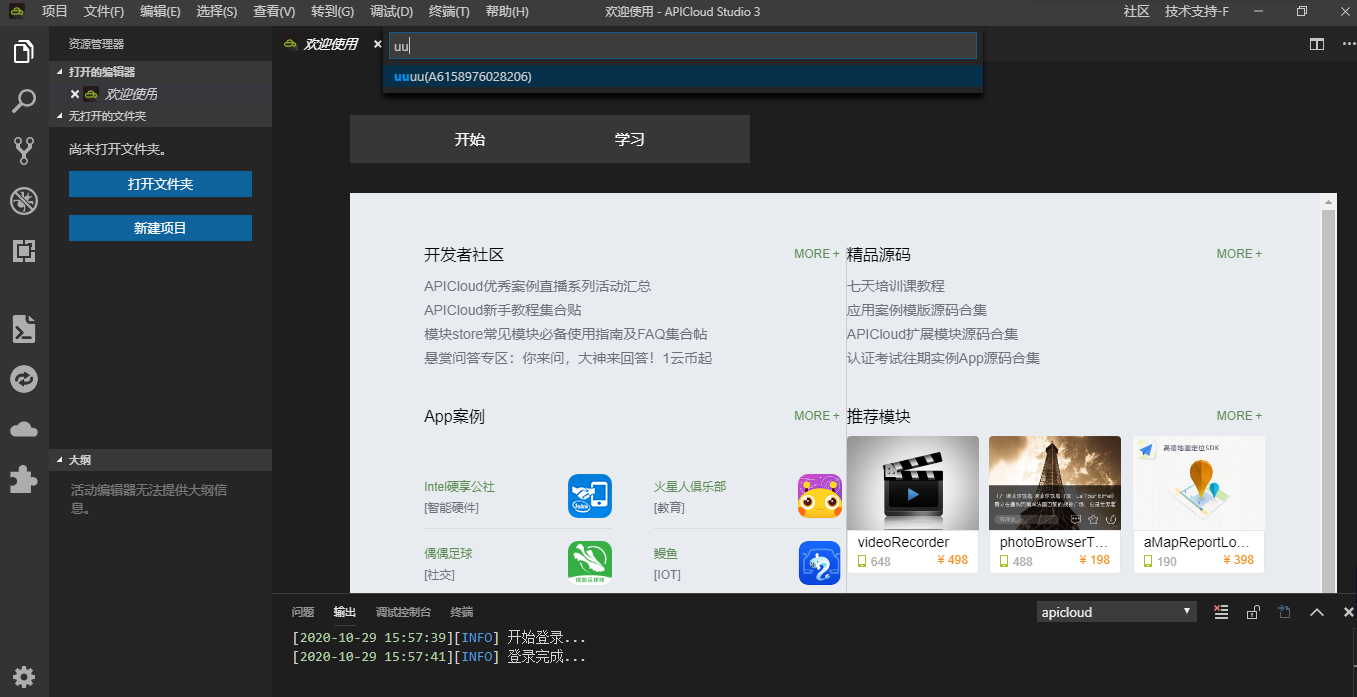This screenshot has width=1357, height=697.
Task: Open the Explorer view in activity bar
Action: point(24,51)
